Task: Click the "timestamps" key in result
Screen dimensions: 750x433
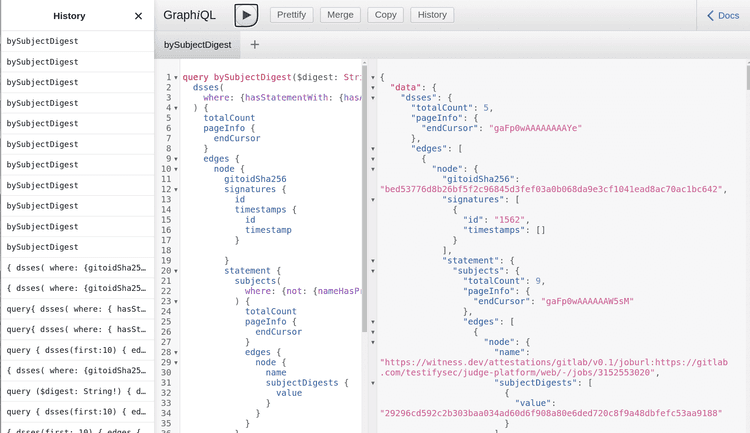Action: click(496, 230)
